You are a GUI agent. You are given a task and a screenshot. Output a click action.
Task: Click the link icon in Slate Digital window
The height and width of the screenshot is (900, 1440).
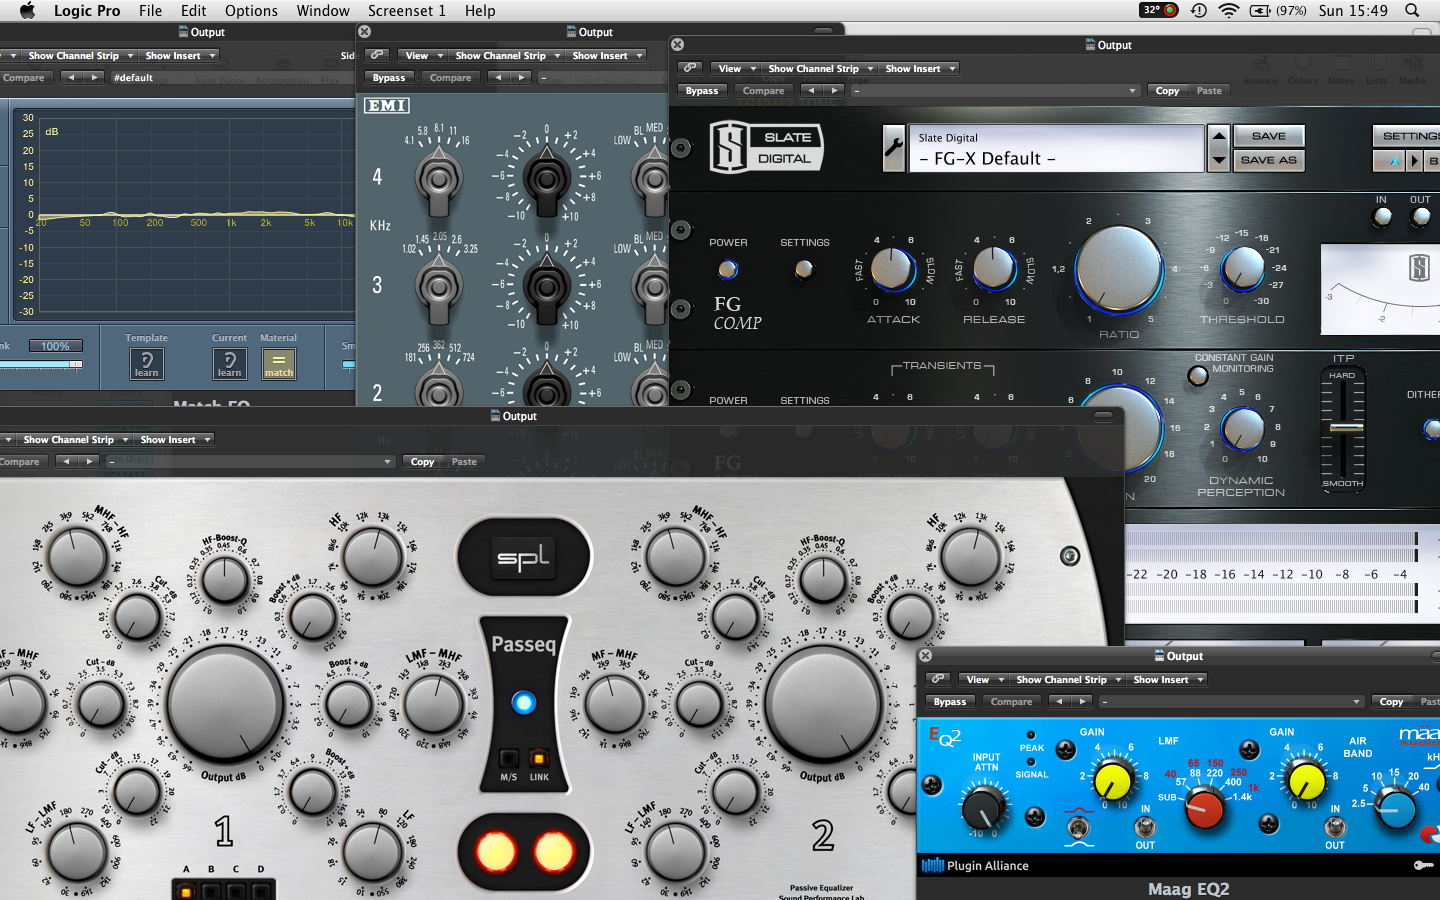coord(690,68)
